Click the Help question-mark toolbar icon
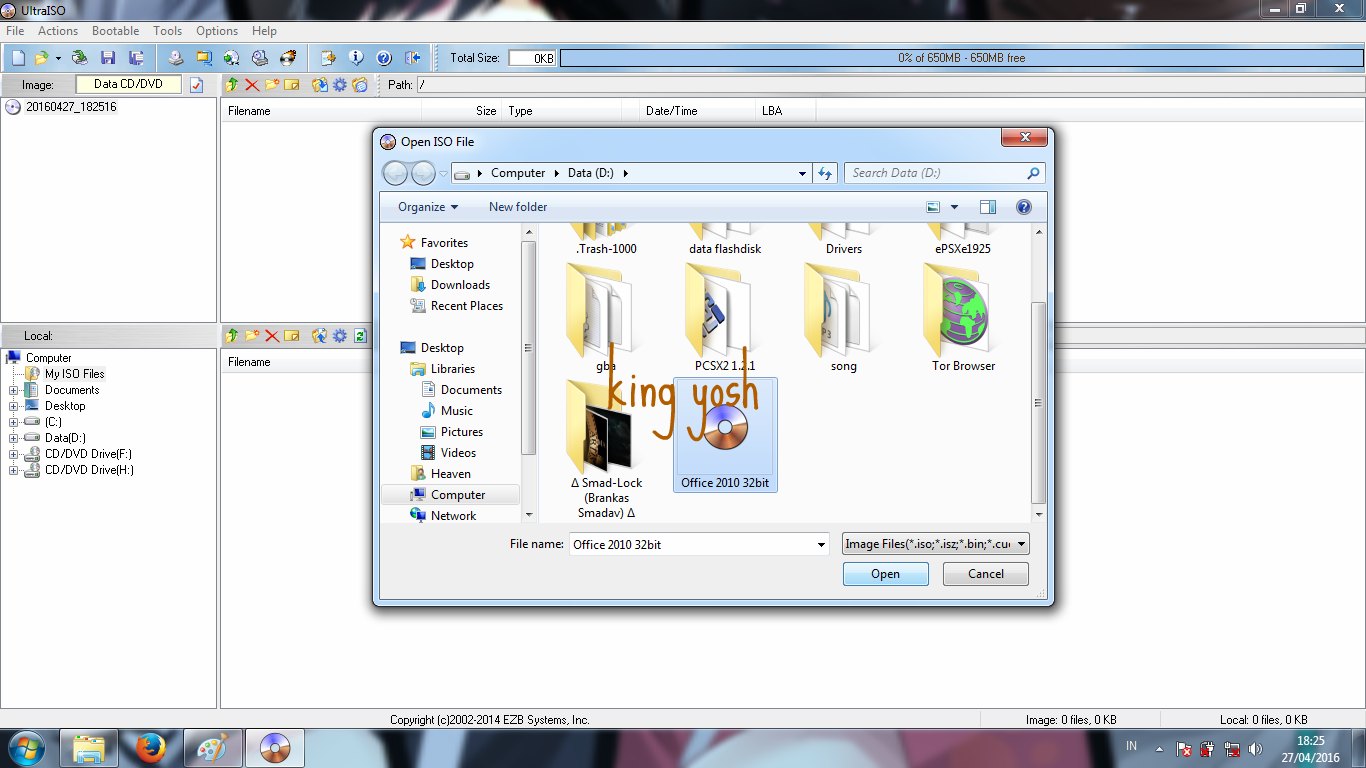1366x768 pixels. tap(383, 58)
